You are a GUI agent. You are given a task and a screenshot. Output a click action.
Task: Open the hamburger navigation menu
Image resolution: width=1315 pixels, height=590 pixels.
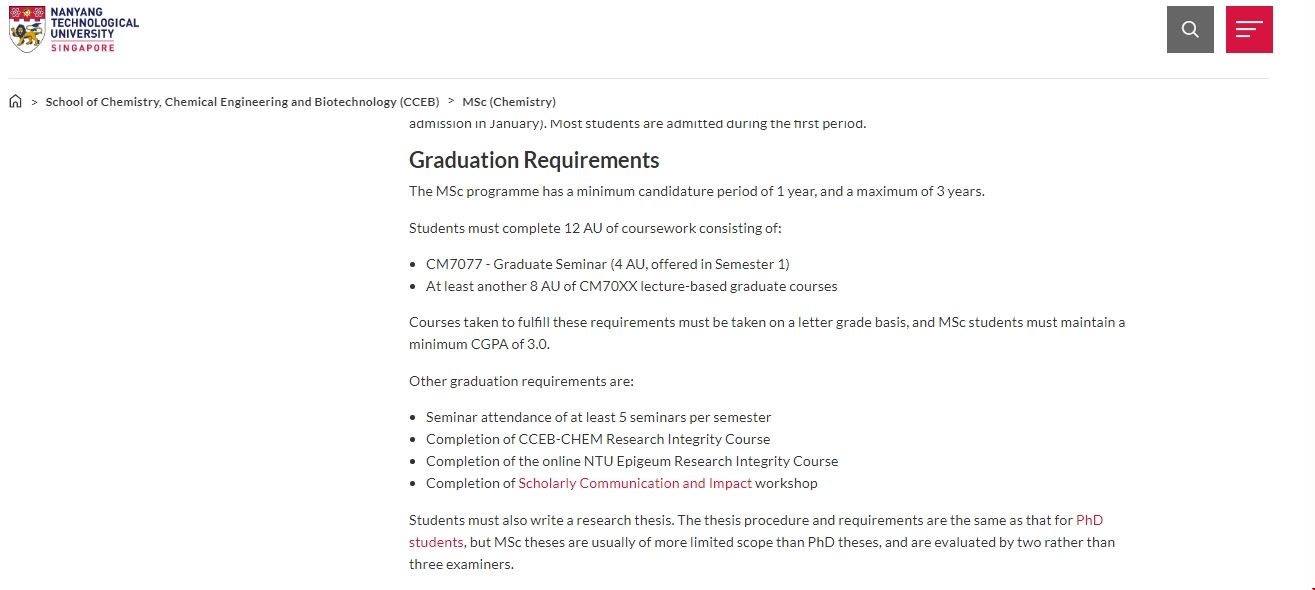click(x=1249, y=29)
